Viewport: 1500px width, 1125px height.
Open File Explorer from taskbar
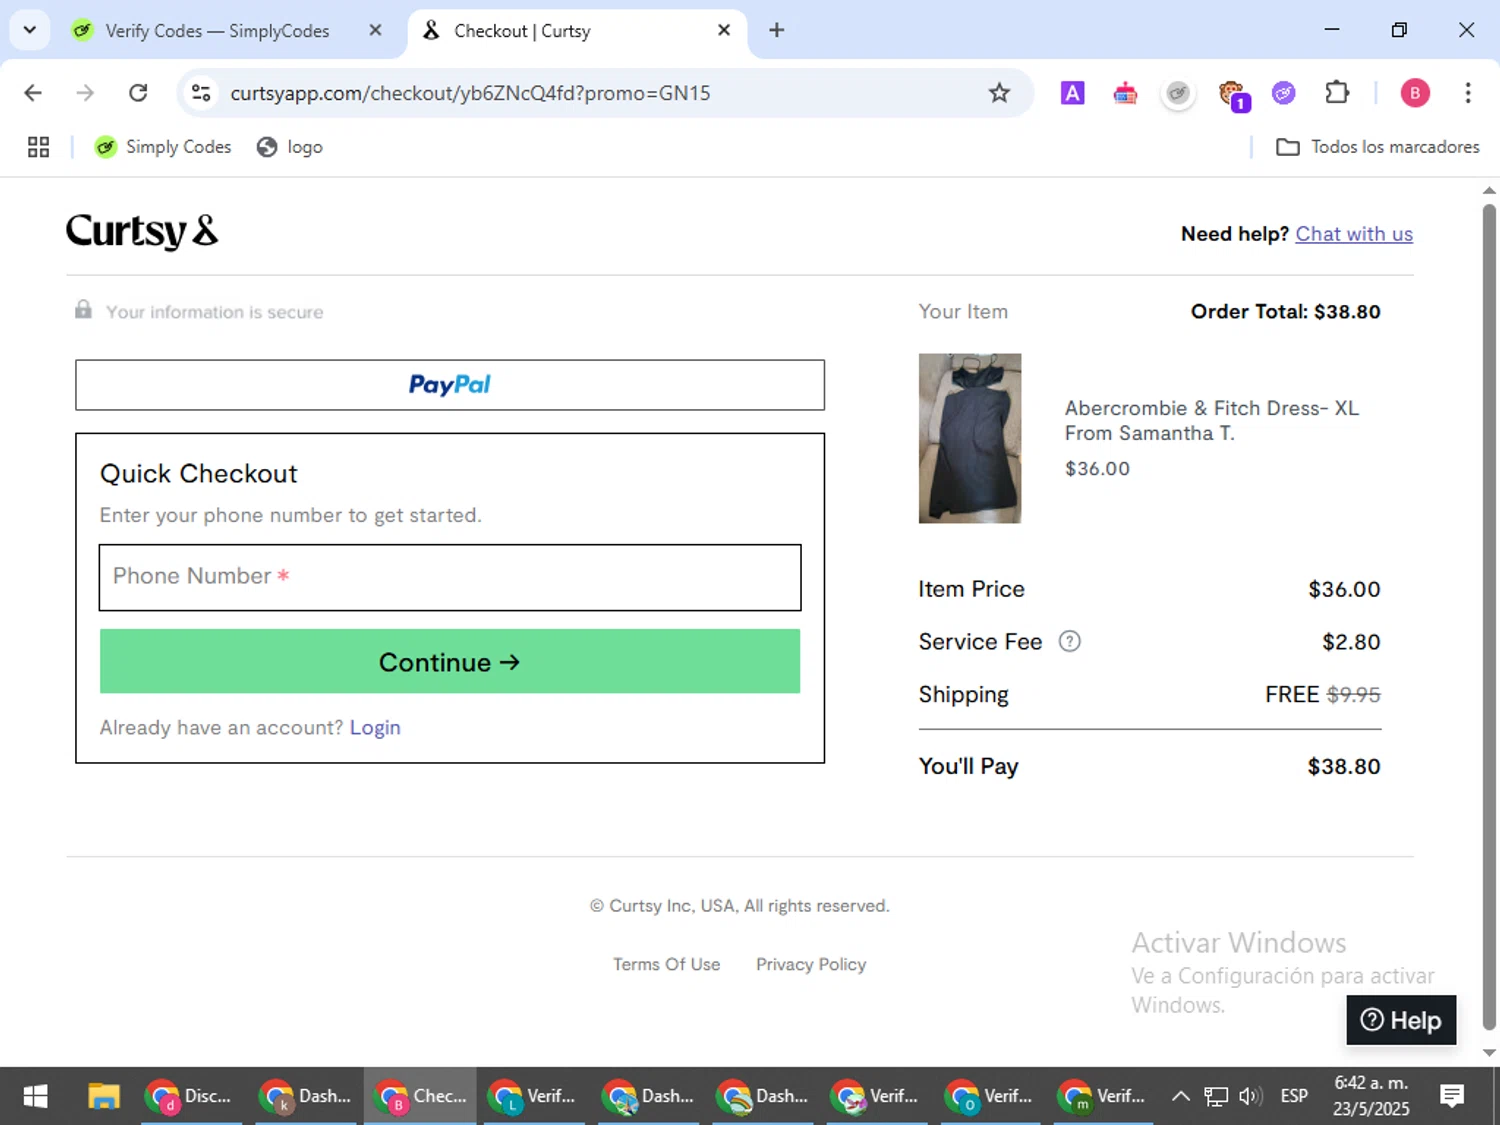click(103, 1096)
